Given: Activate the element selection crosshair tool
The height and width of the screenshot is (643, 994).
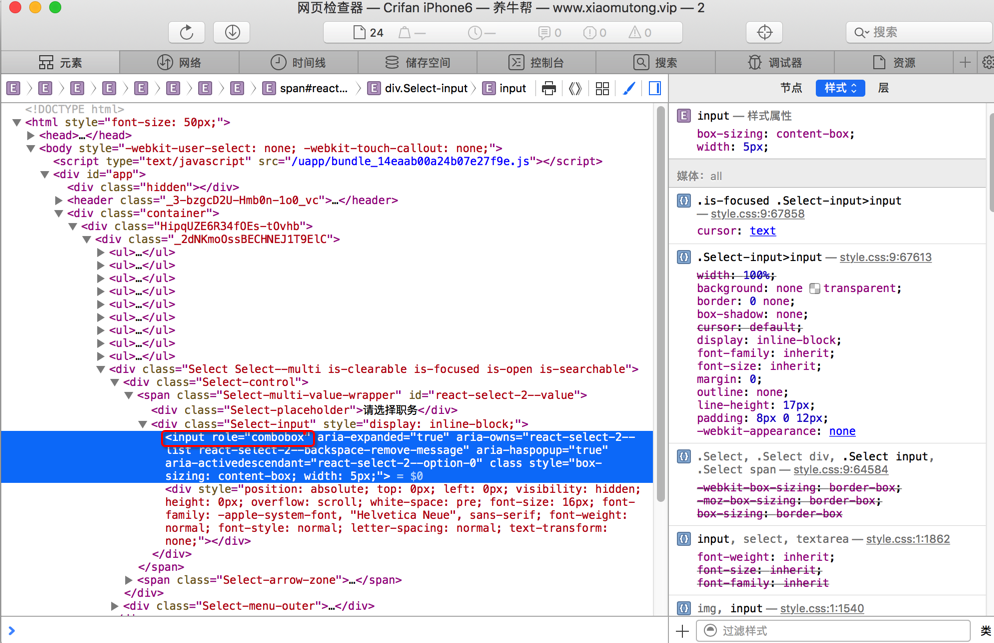Looking at the screenshot, I should click(765, 32).
